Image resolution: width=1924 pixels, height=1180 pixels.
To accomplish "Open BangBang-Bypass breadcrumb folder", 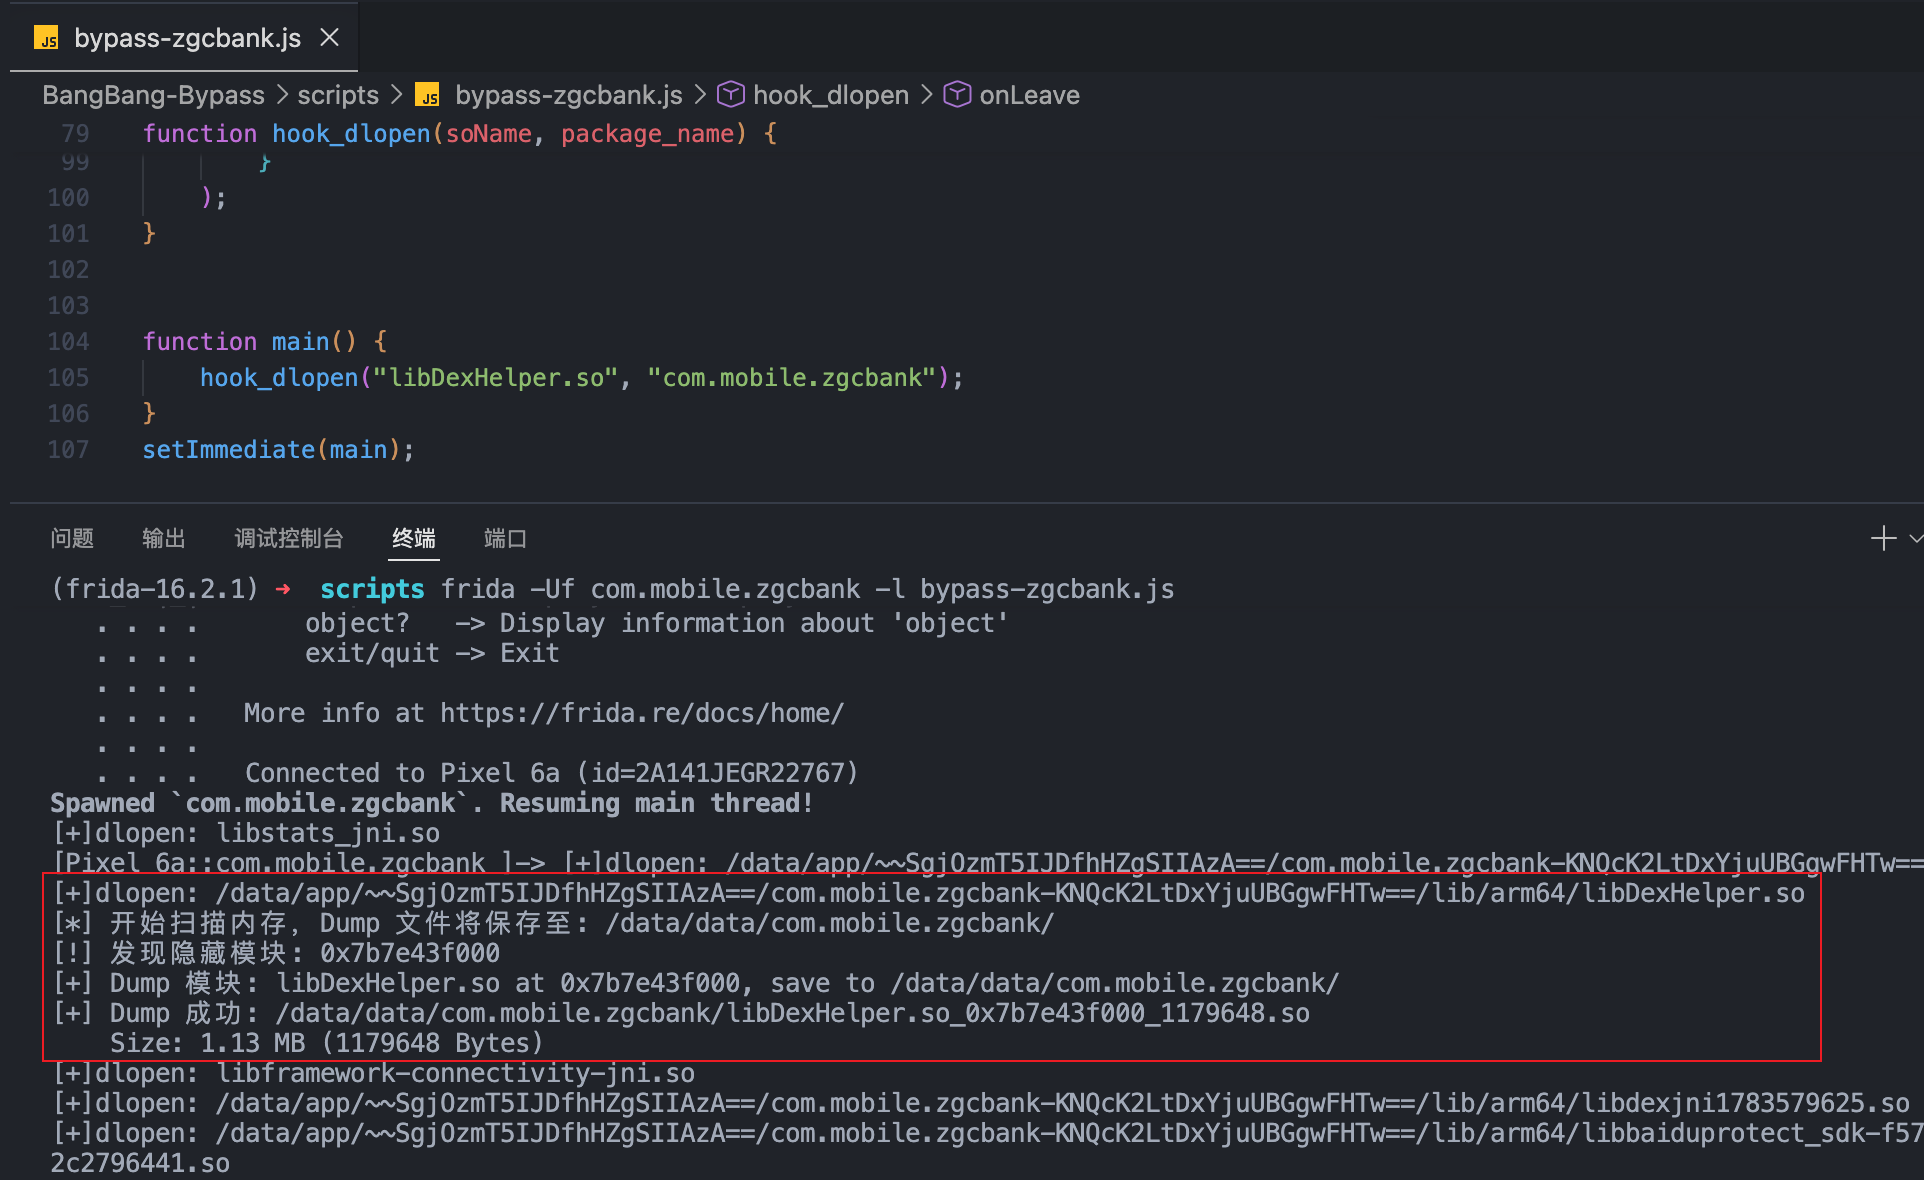I will (153, 95).
